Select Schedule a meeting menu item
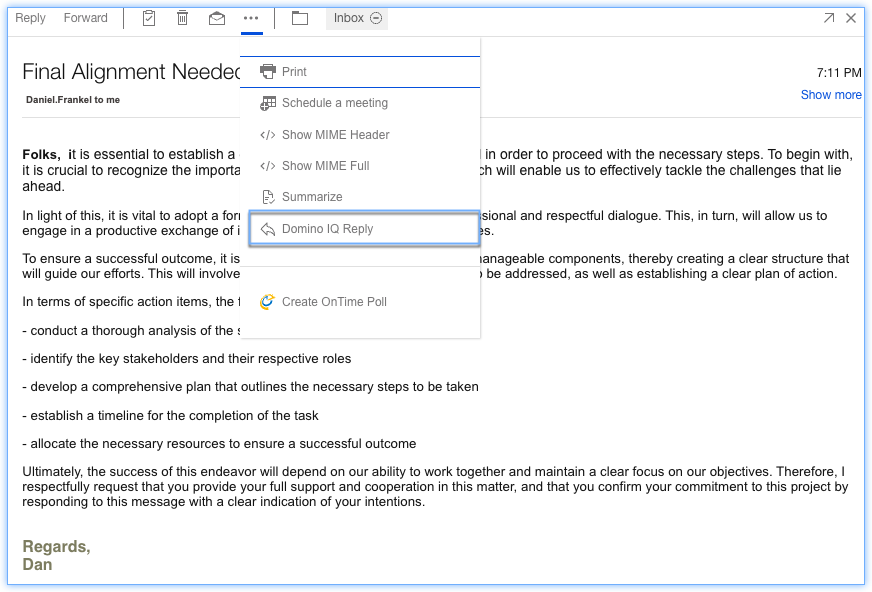Viewport: 872px width, 592px height. (x=360, y=103)
